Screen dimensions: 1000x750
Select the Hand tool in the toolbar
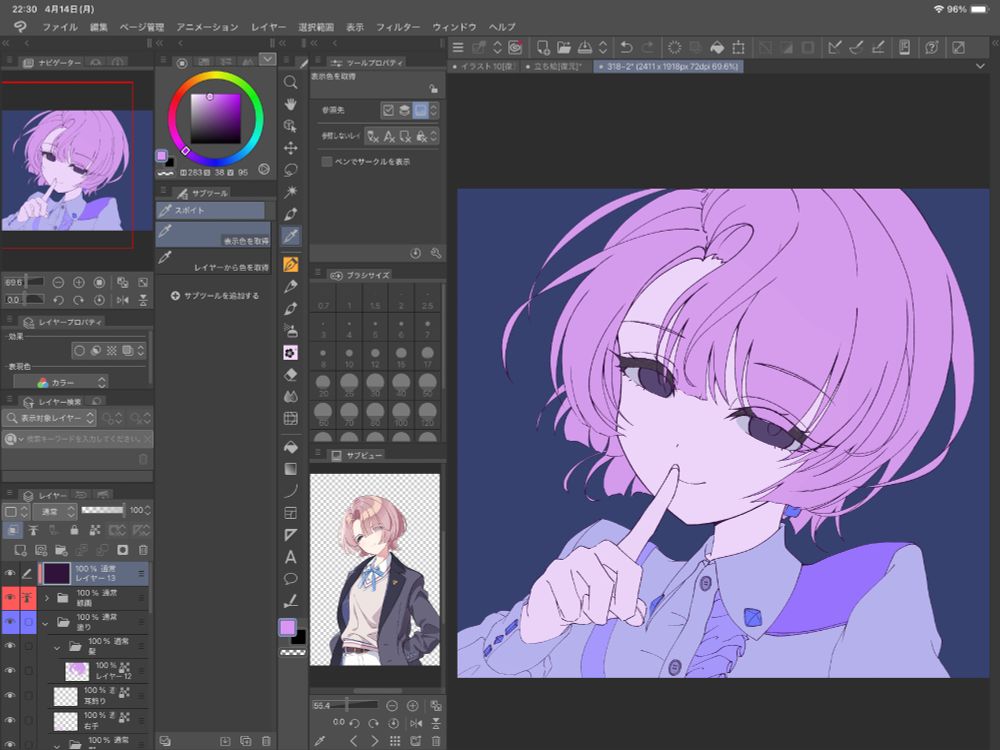(291, 104)
